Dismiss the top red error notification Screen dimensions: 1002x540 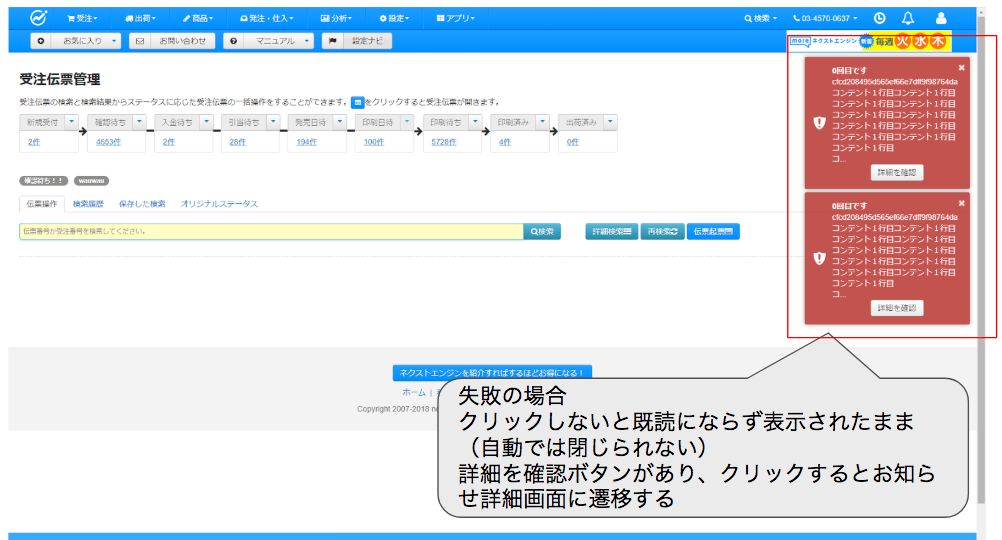961,68
